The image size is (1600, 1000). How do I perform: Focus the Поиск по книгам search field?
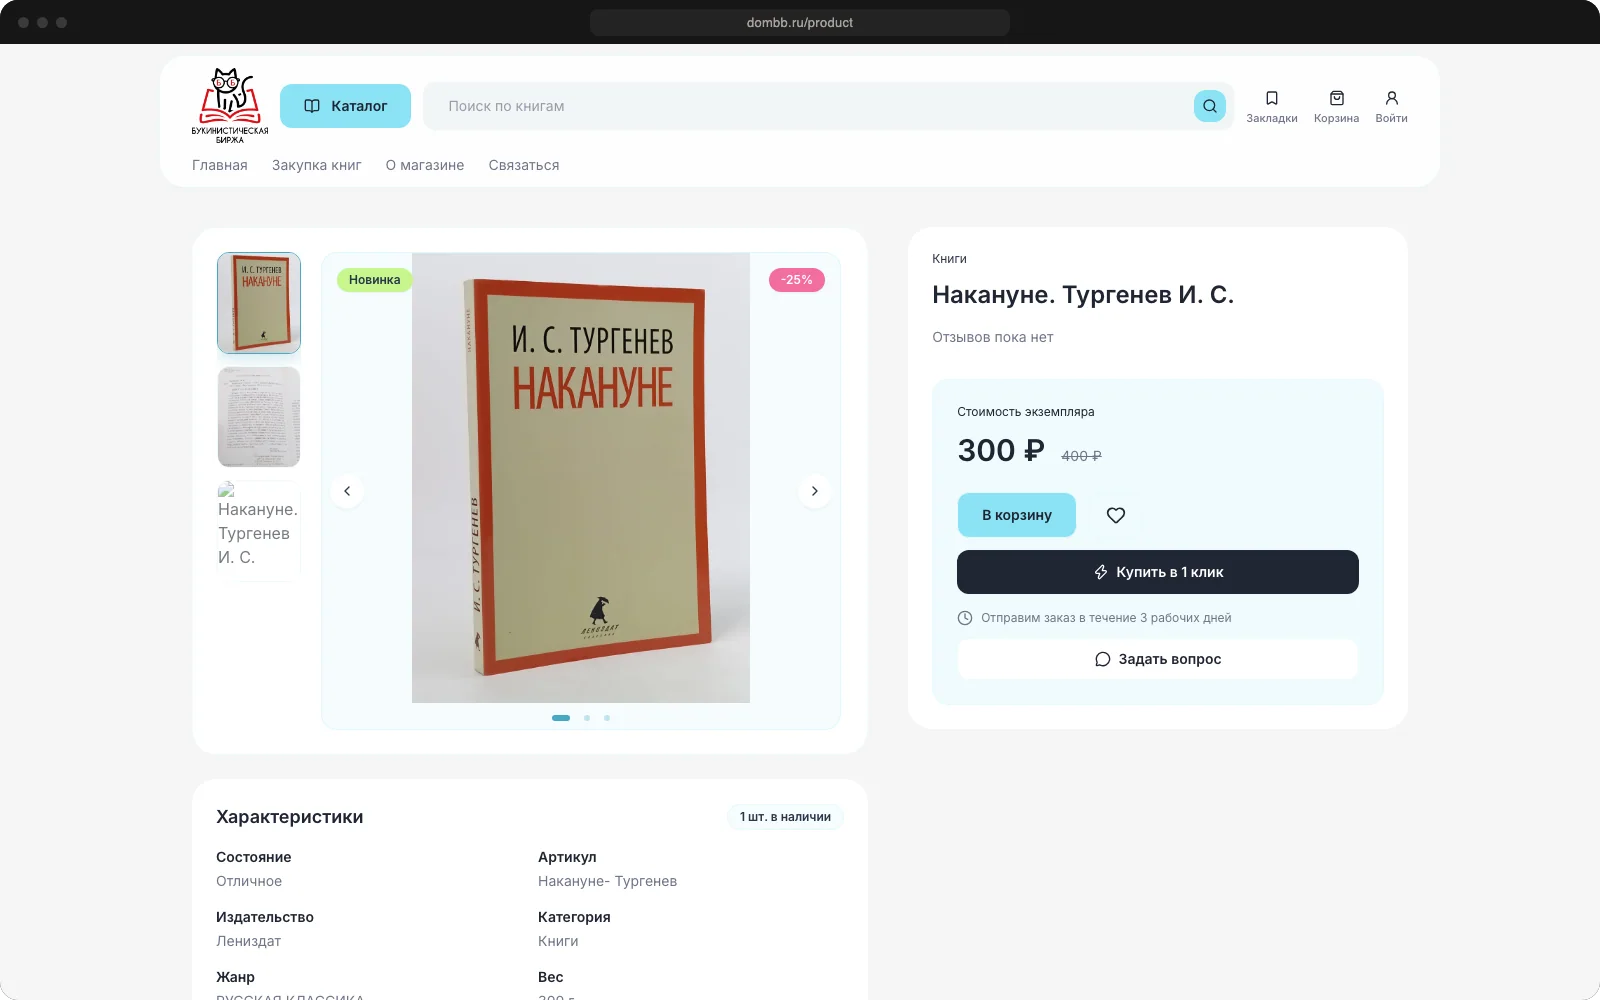(x=810, y=106)
